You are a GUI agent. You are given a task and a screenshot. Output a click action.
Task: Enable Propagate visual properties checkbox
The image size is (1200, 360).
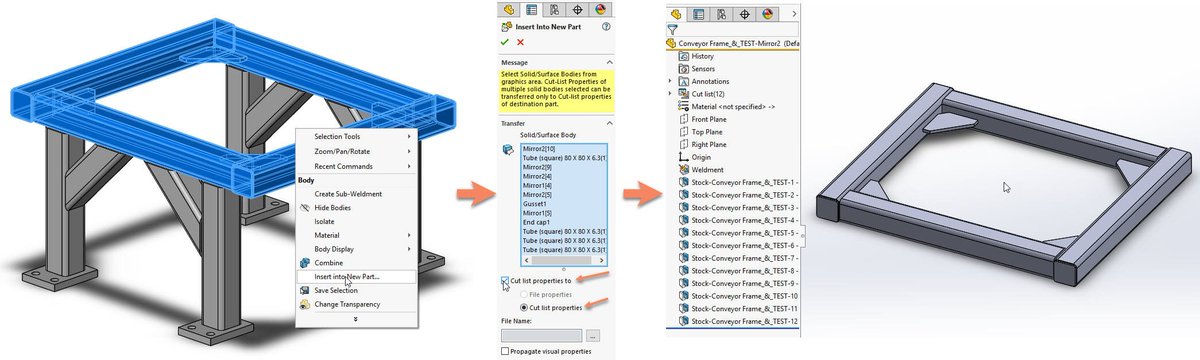click(504, 351)
